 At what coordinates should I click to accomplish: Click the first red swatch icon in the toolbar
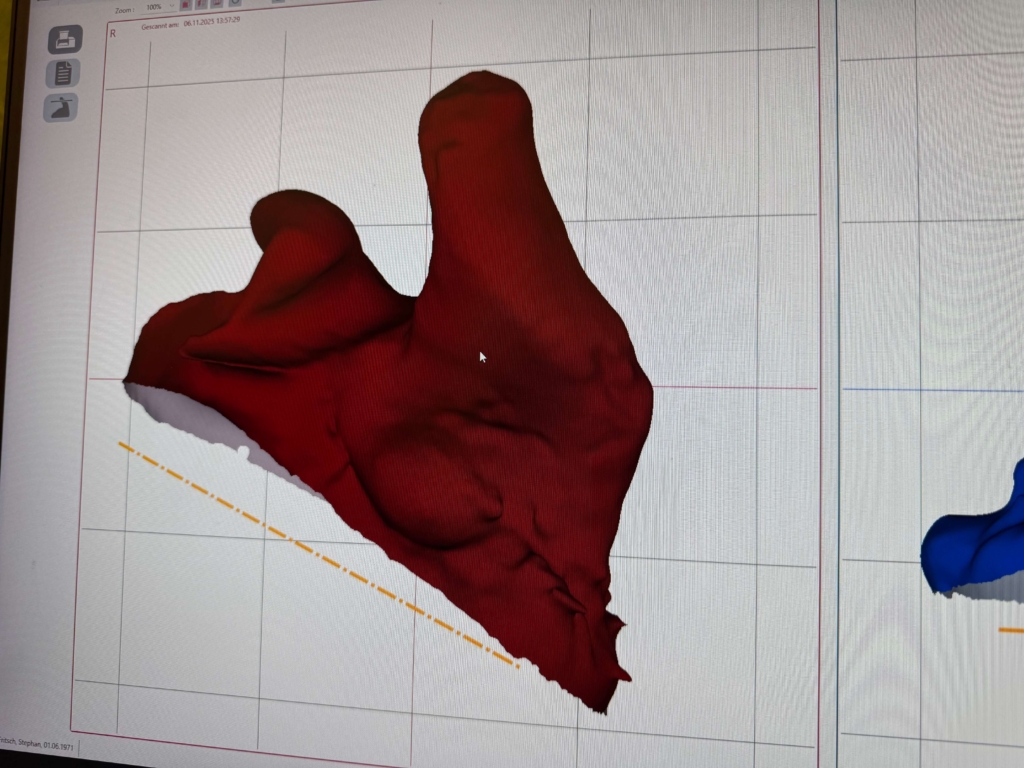pyautogui.click(x=185, y=5)
